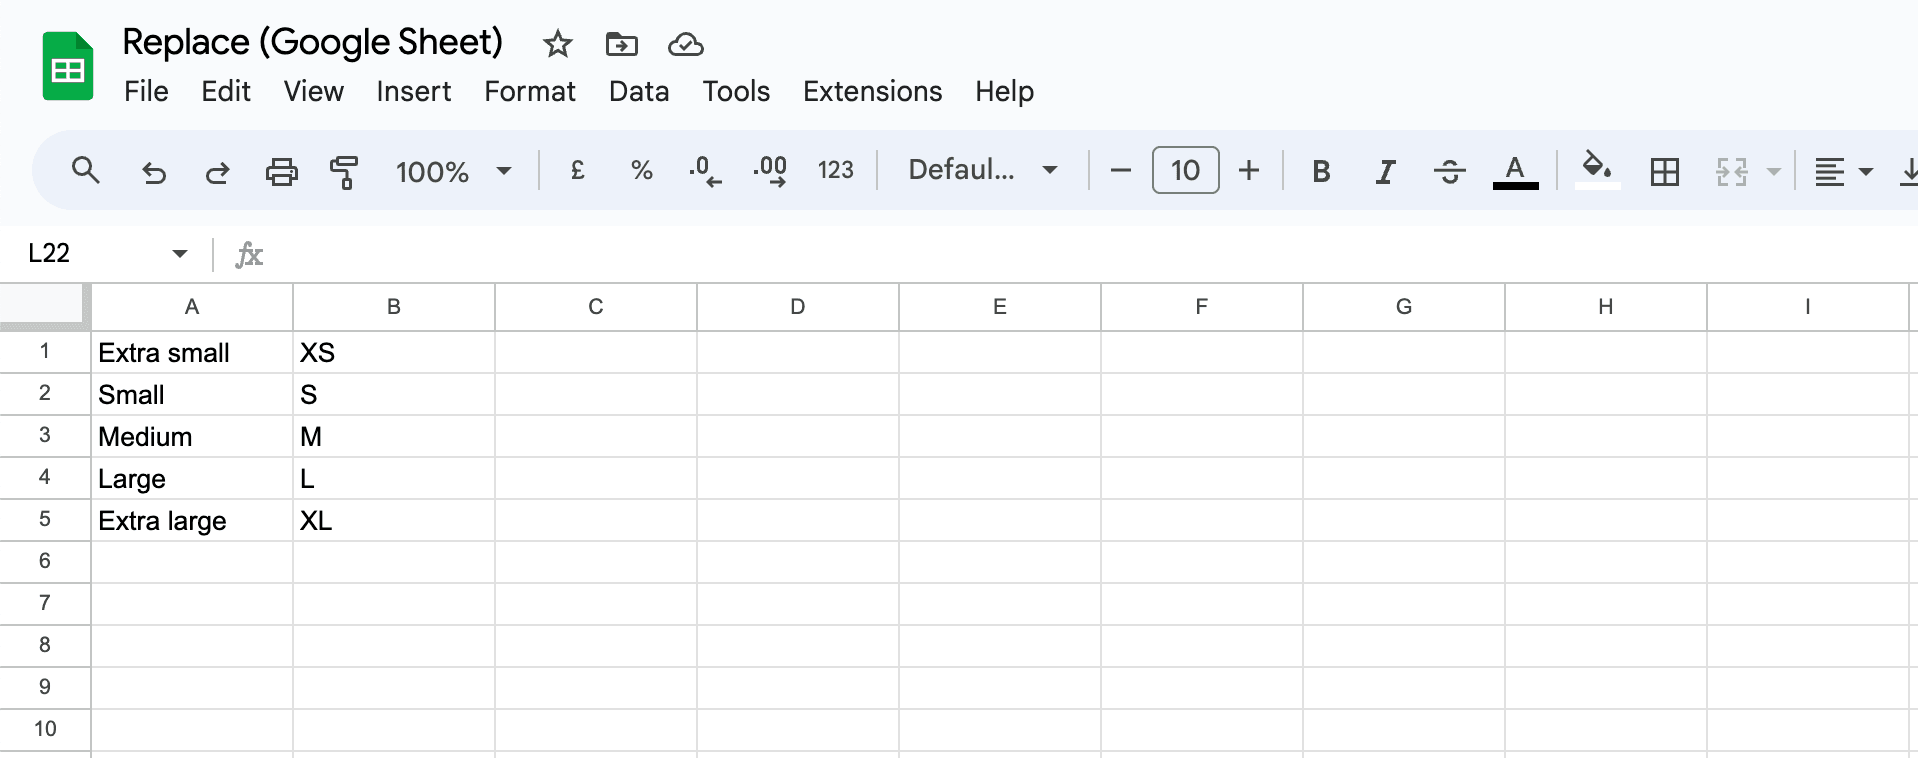Open more number formats via 123 icon
This screenshot has height=758, width=1918.
click(x=836, y=171)
